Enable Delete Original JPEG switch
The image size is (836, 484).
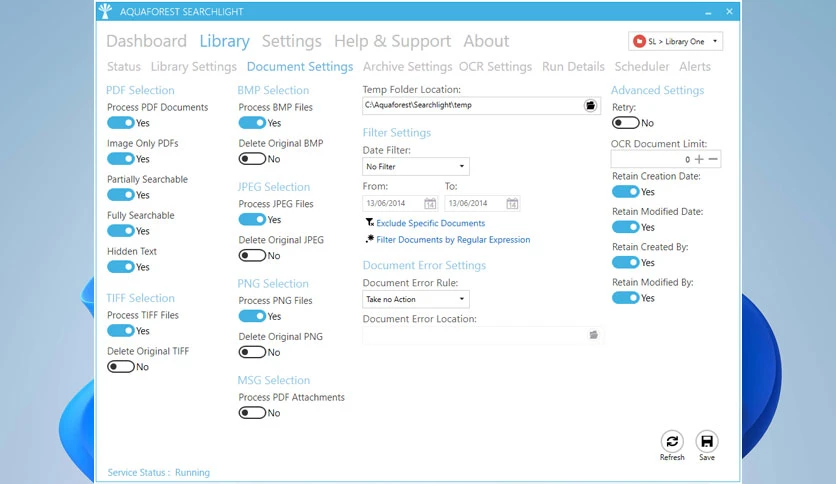click(x=252, y=256)
